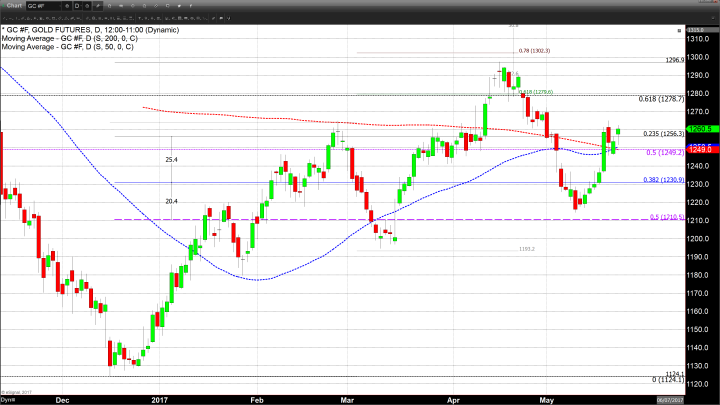Image resolution: width=720 pixels, height=405 pixels.
Task: Click 1240.0 on the price axis
Action: tap(698, 166)
